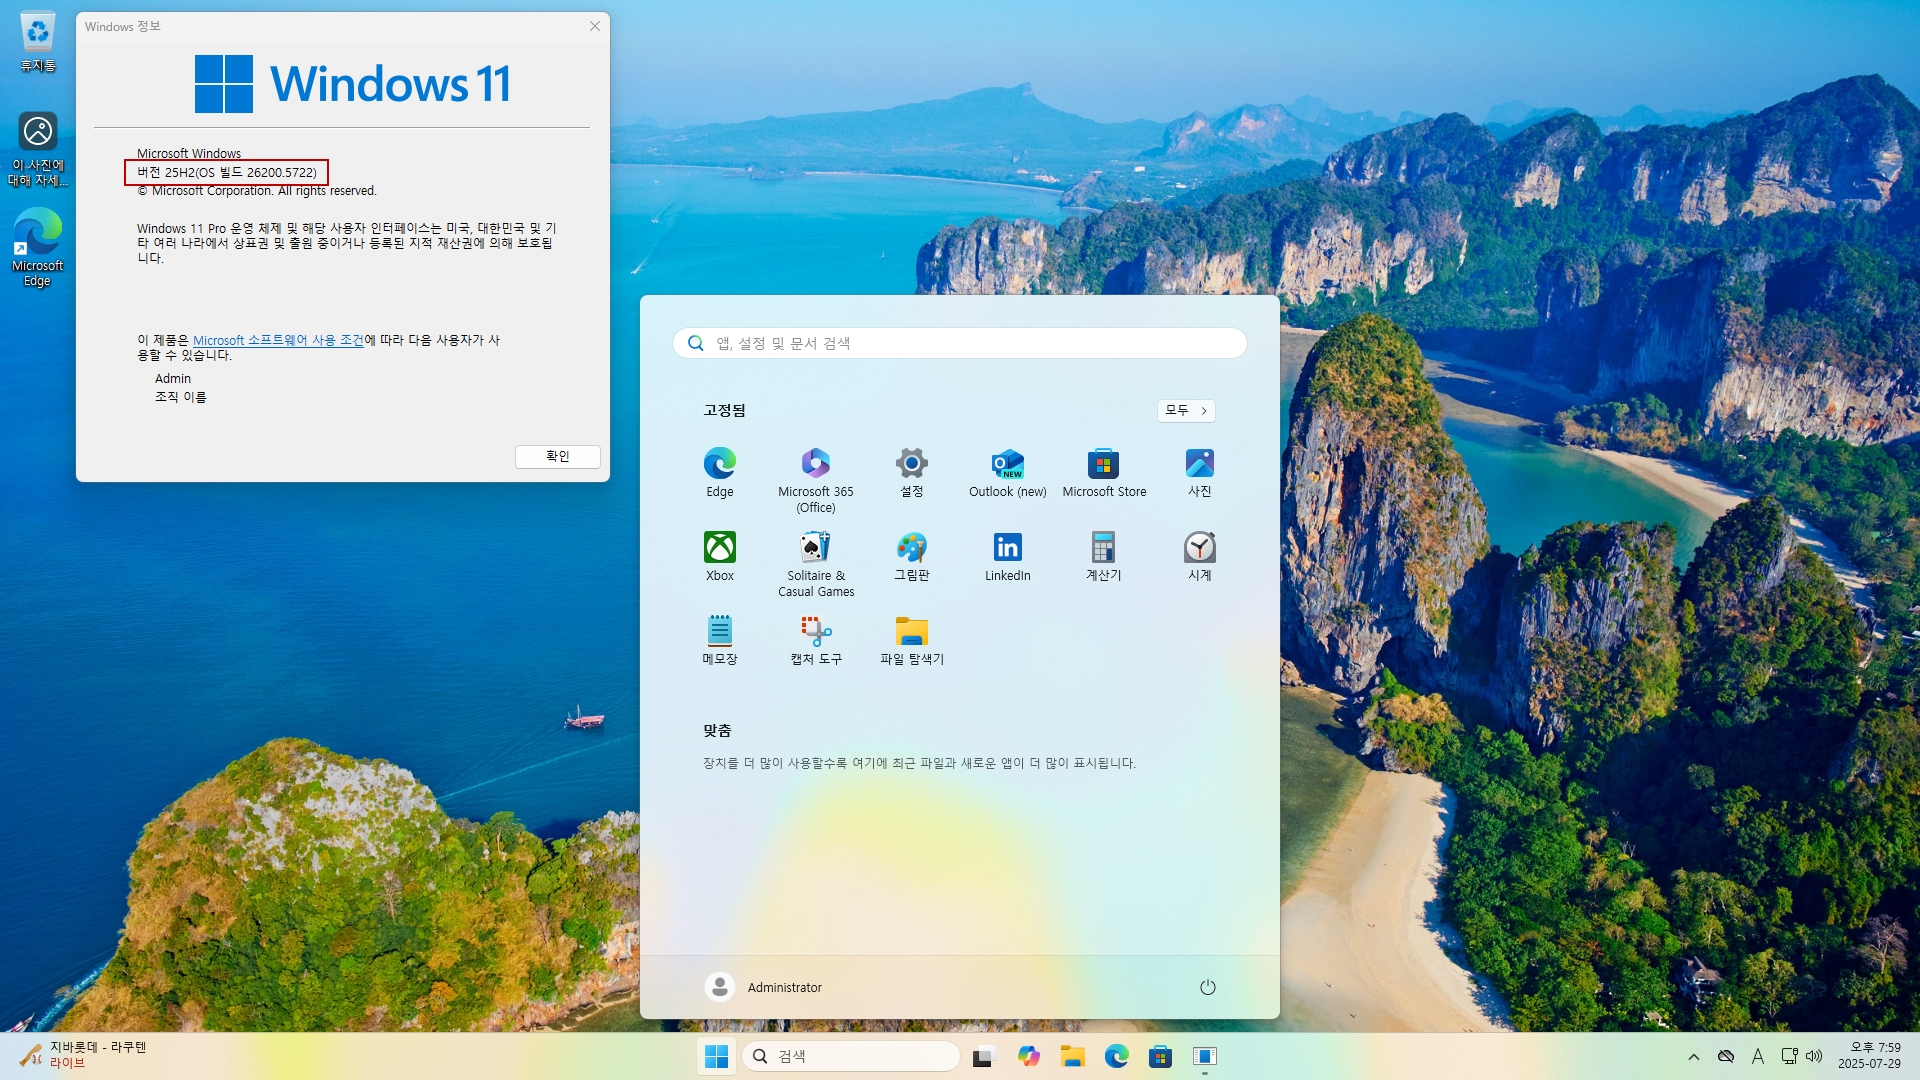The image size is (1920, 1080).
Task: Open Administrator account menu
Action: coord(763,987)
